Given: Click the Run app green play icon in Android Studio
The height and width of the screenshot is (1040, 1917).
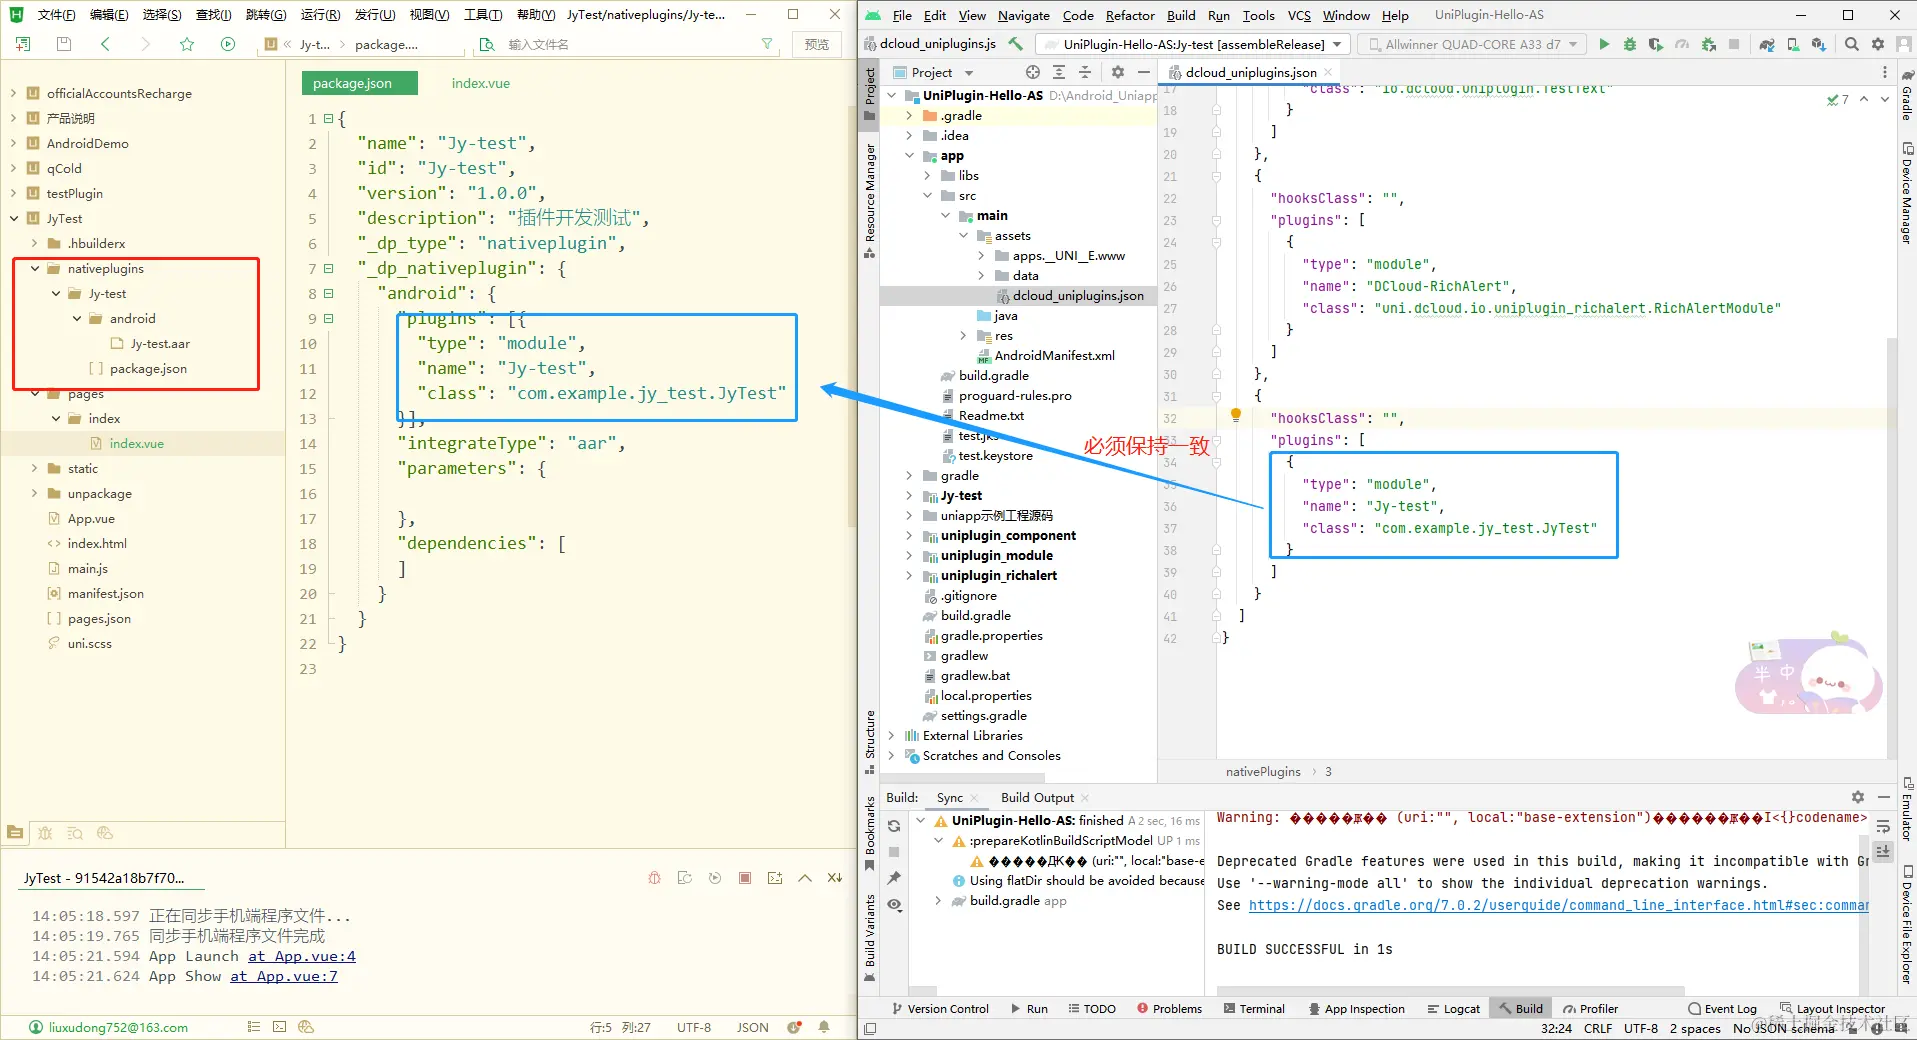Looking at the screenshot, I should coord(1604,44).
